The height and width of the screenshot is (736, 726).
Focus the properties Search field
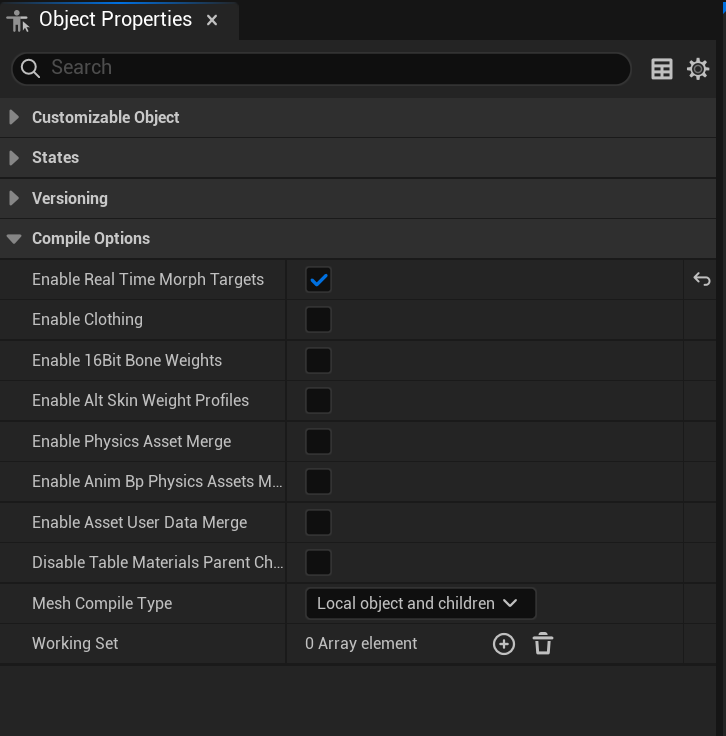[x=321, y=69]
